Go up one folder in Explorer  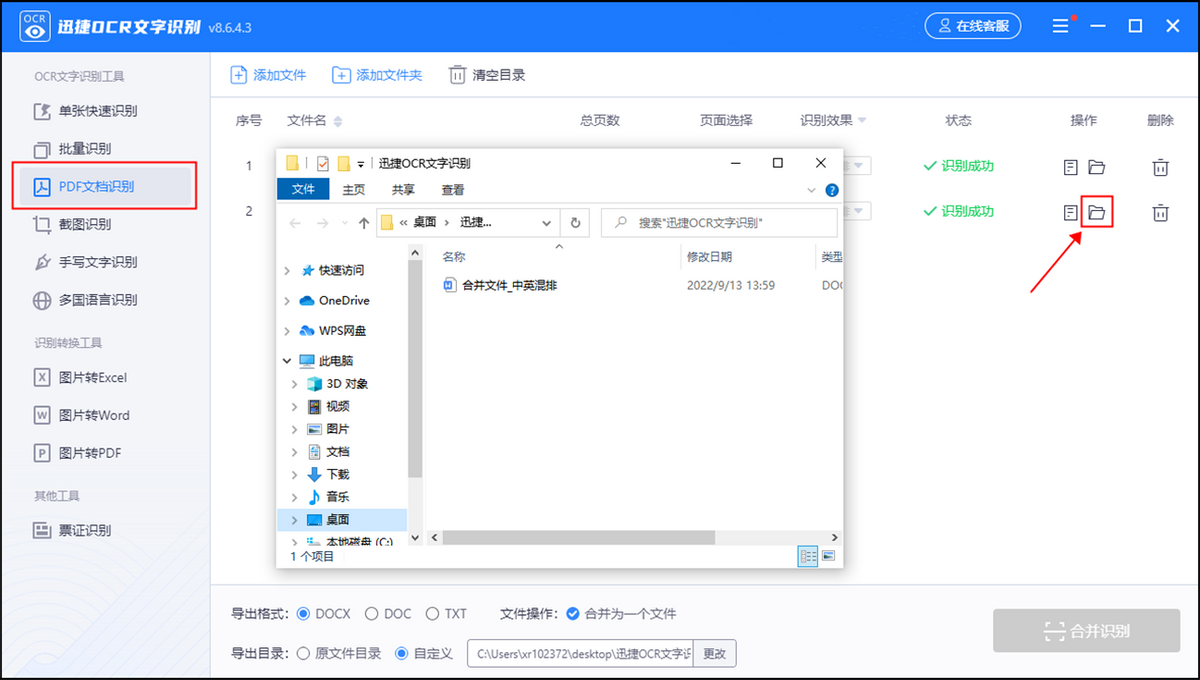pyautogui.click(x=364, y=223)
